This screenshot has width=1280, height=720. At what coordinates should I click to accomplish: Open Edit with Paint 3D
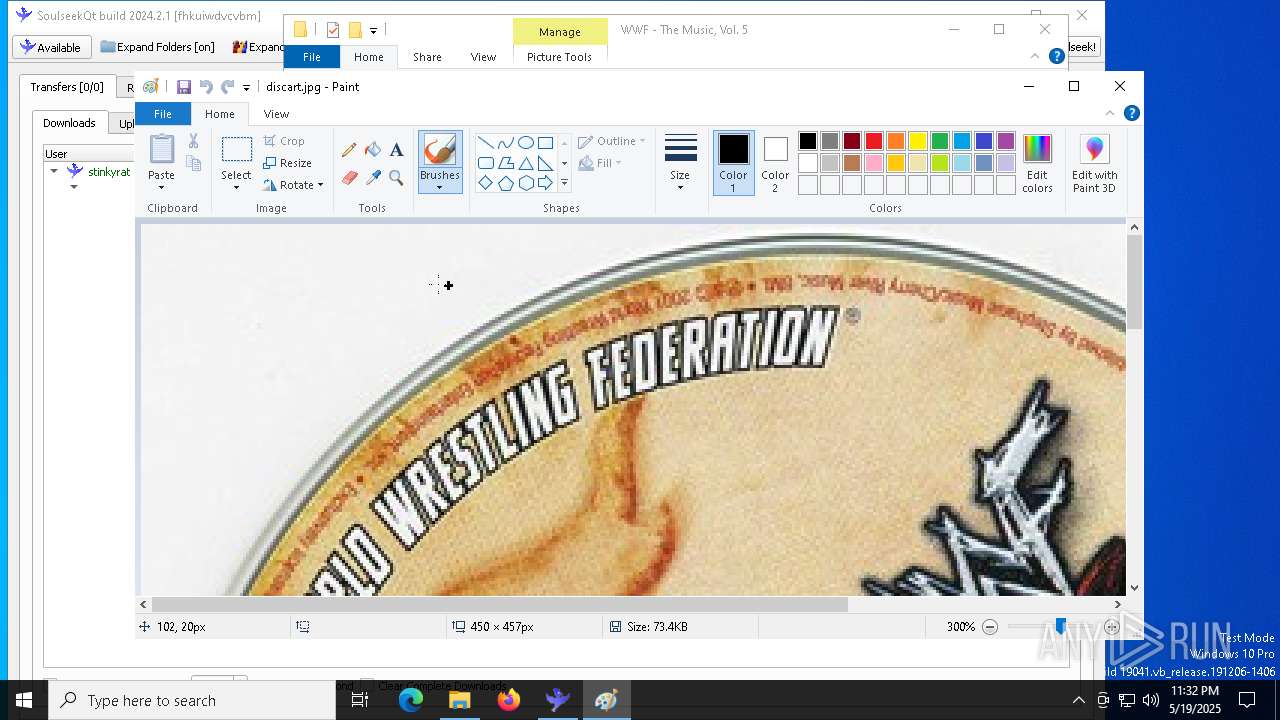click(x=1094, y=164)
